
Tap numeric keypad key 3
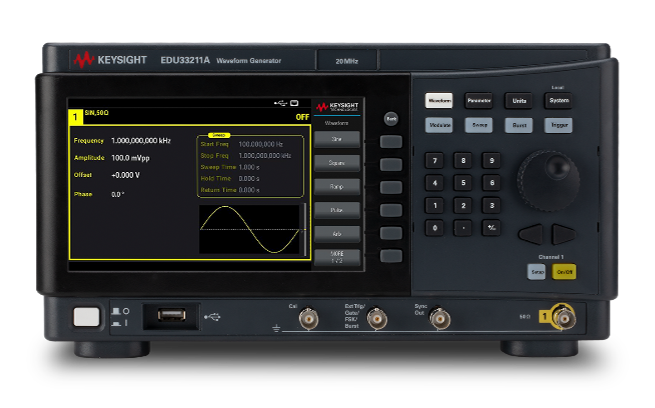[x=492, y=205]
